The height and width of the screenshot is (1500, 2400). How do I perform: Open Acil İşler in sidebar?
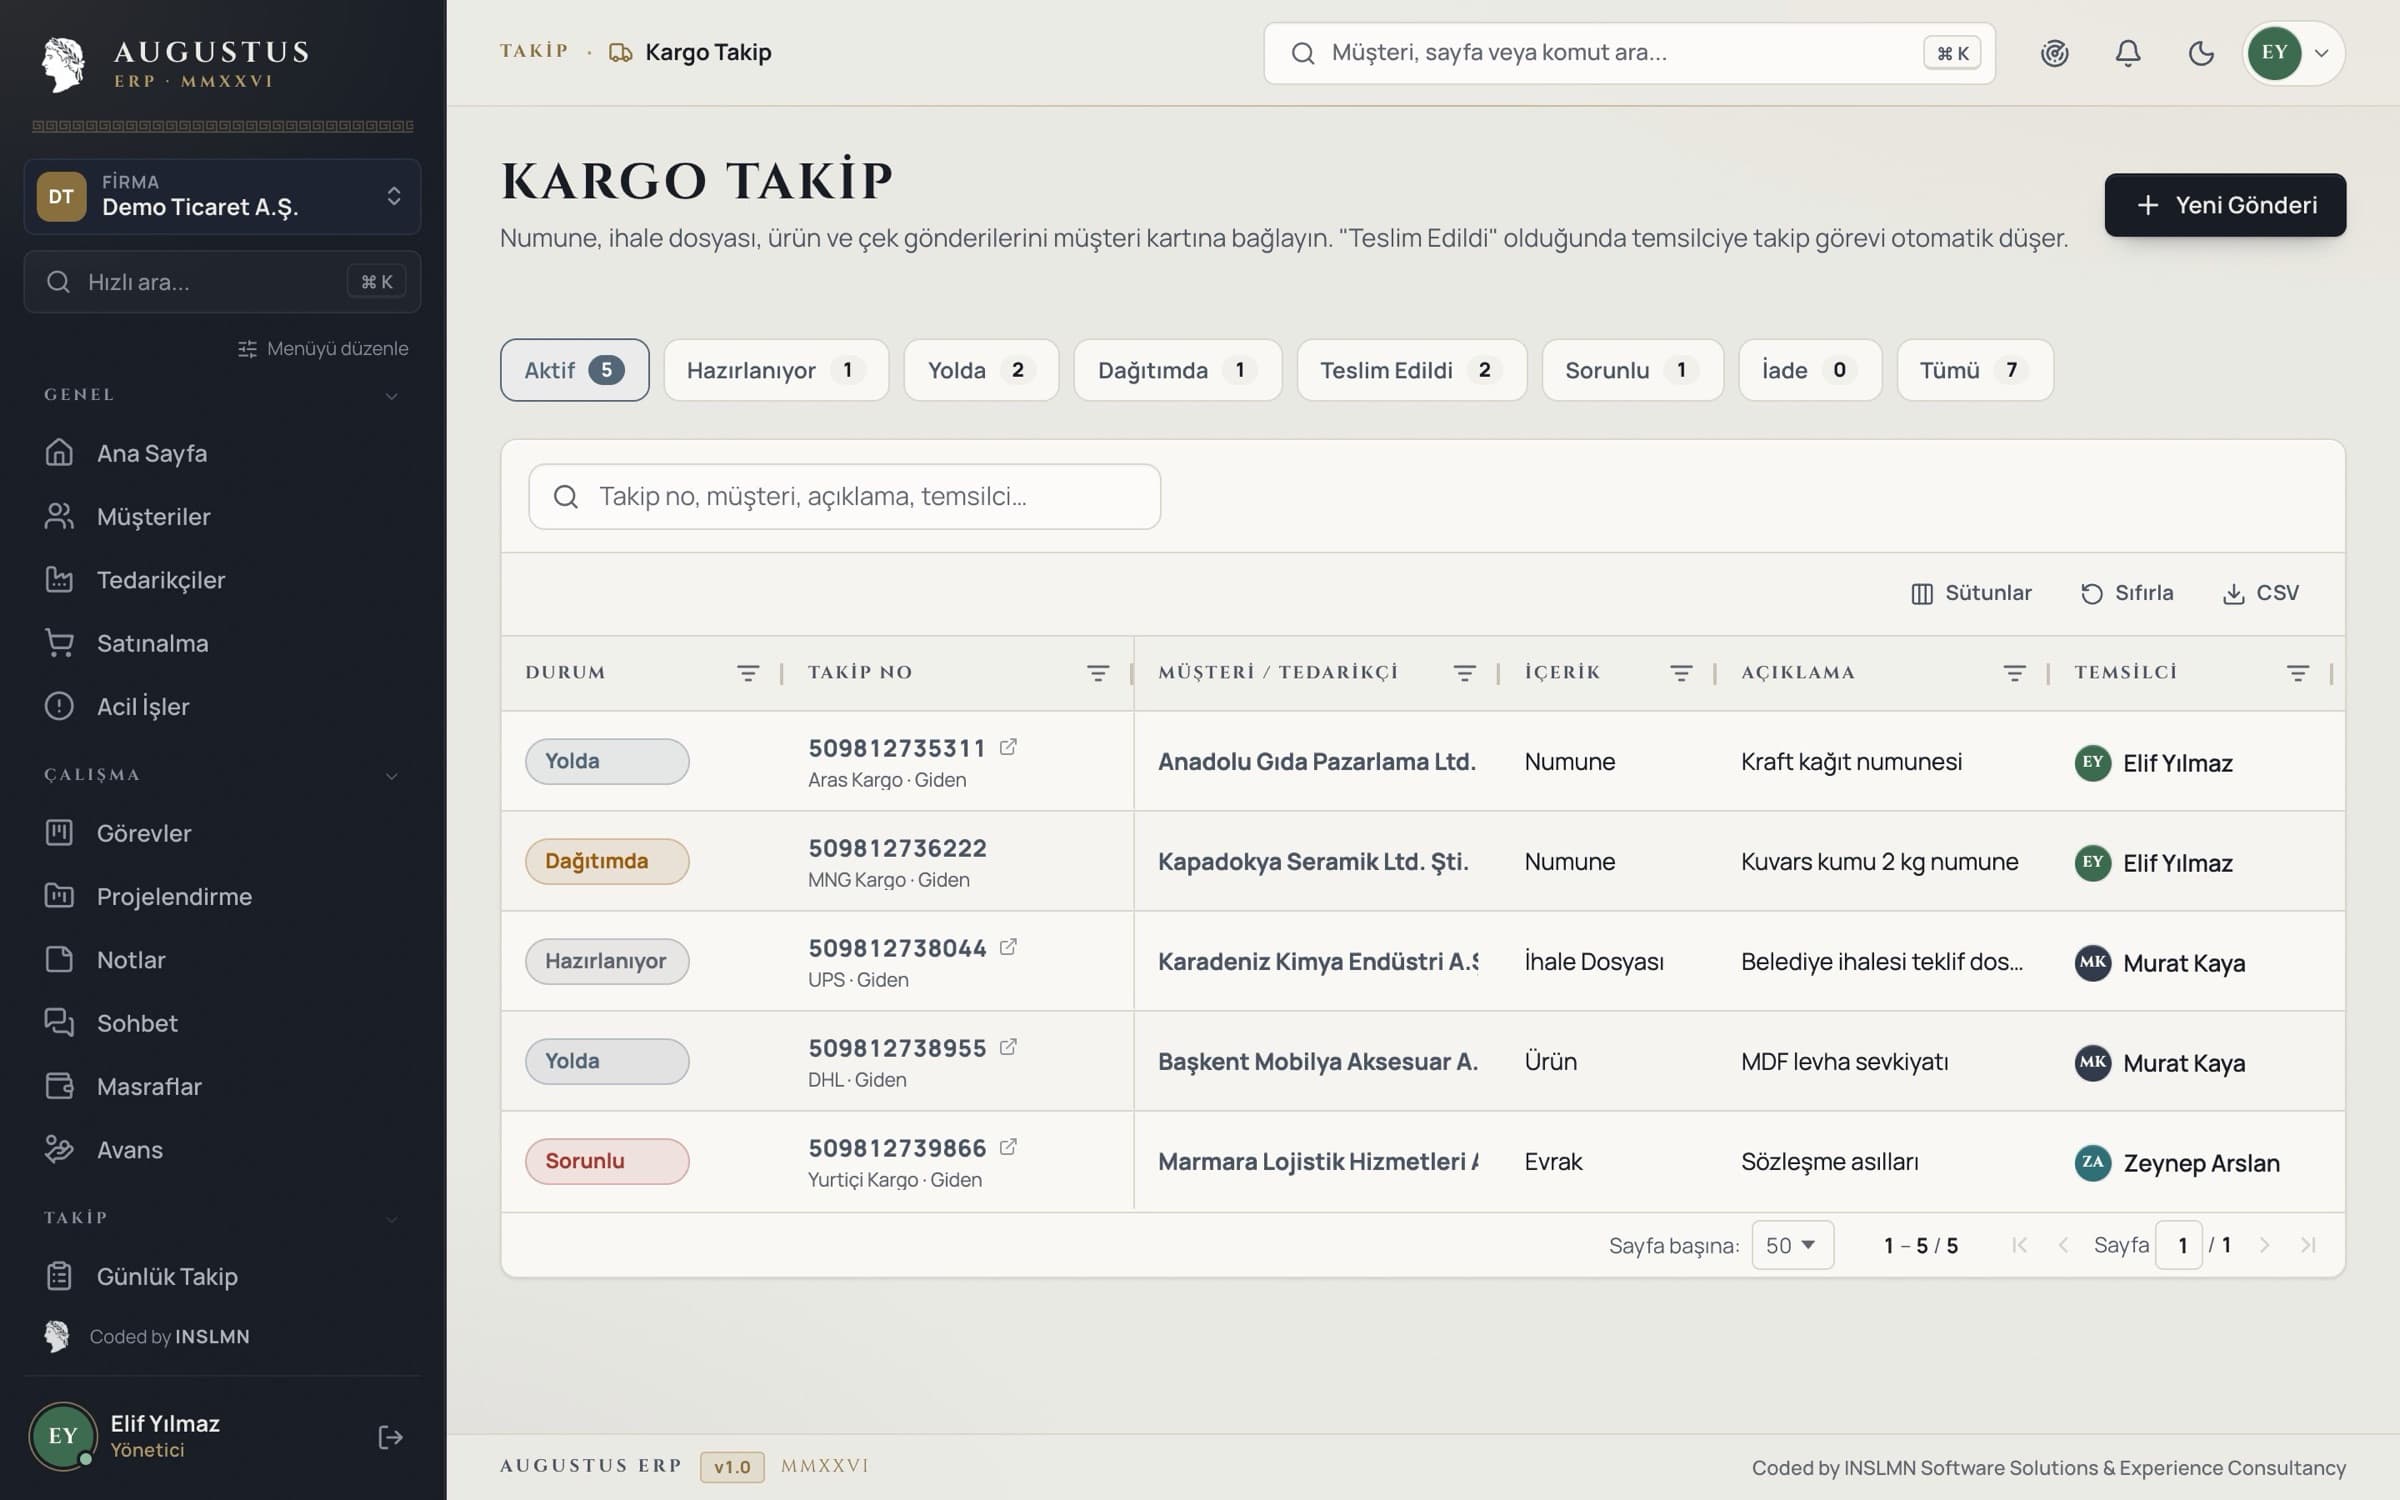tap(222, 706)
